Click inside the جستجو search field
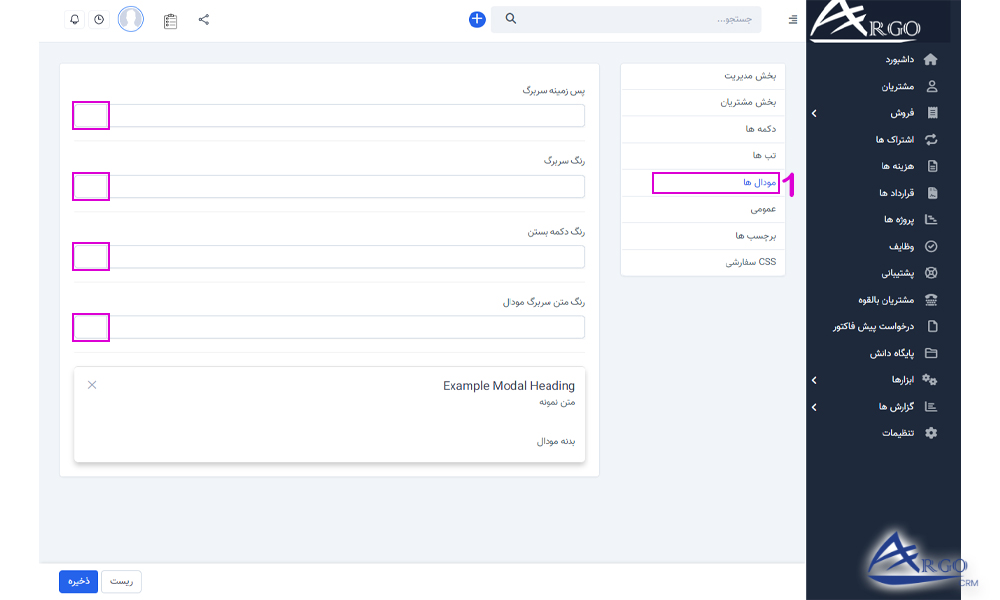This screenshot has width=1000, height=600. 630,19
